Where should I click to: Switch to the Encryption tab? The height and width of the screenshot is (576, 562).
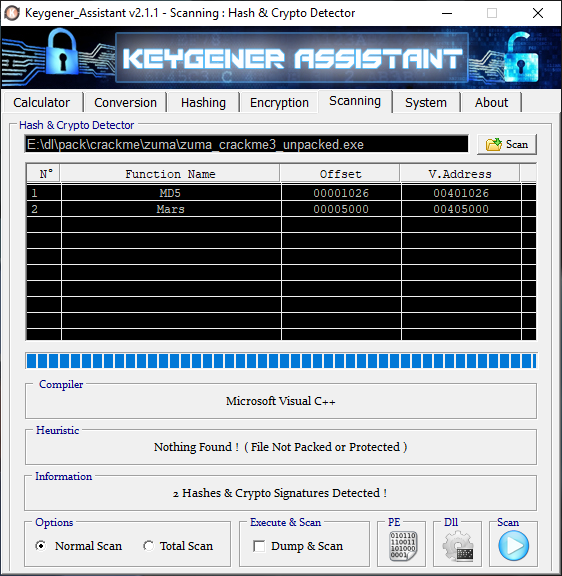[x=279, y=102]
